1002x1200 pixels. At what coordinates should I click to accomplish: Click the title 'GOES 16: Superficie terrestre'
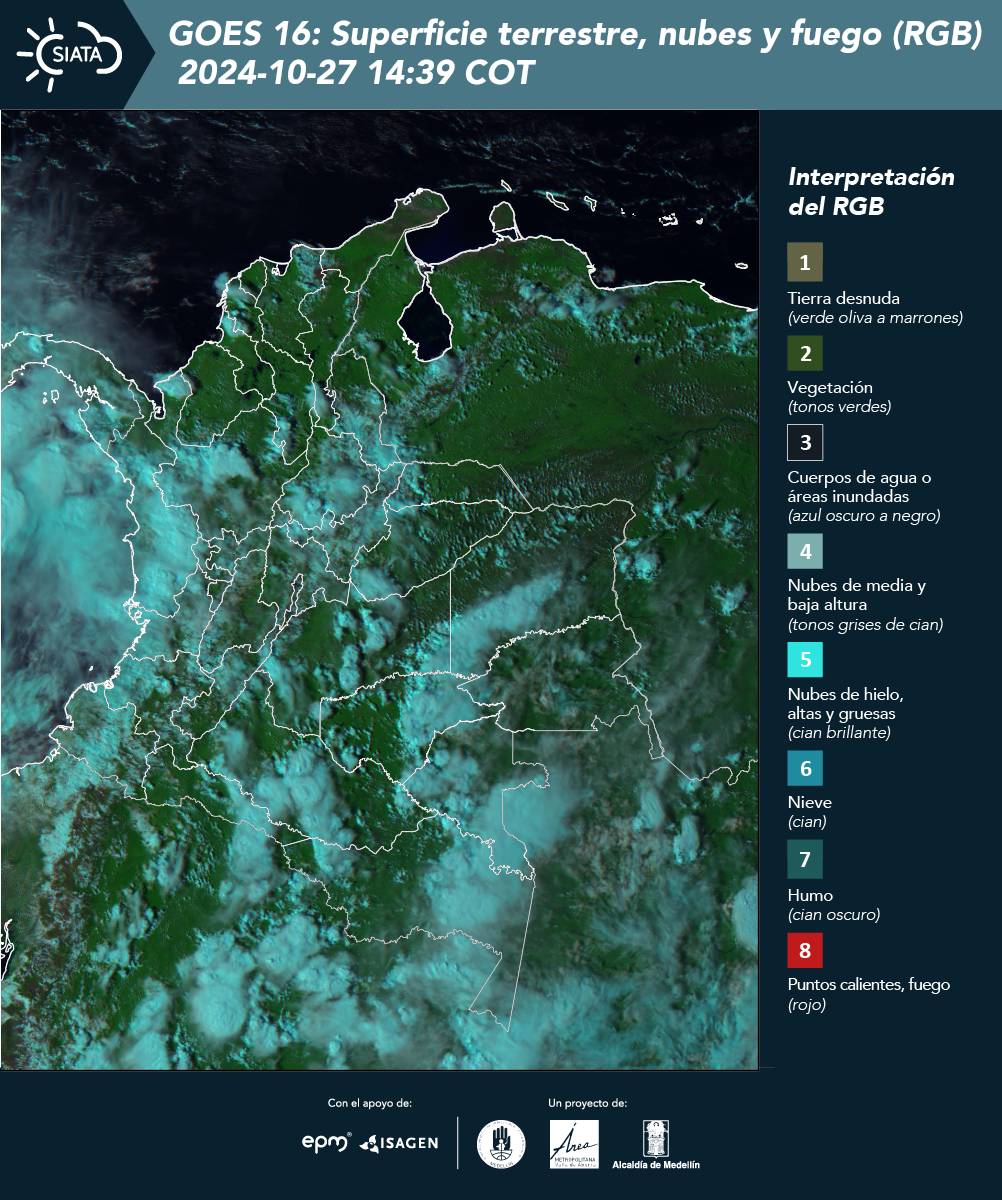tap(576, 34)
